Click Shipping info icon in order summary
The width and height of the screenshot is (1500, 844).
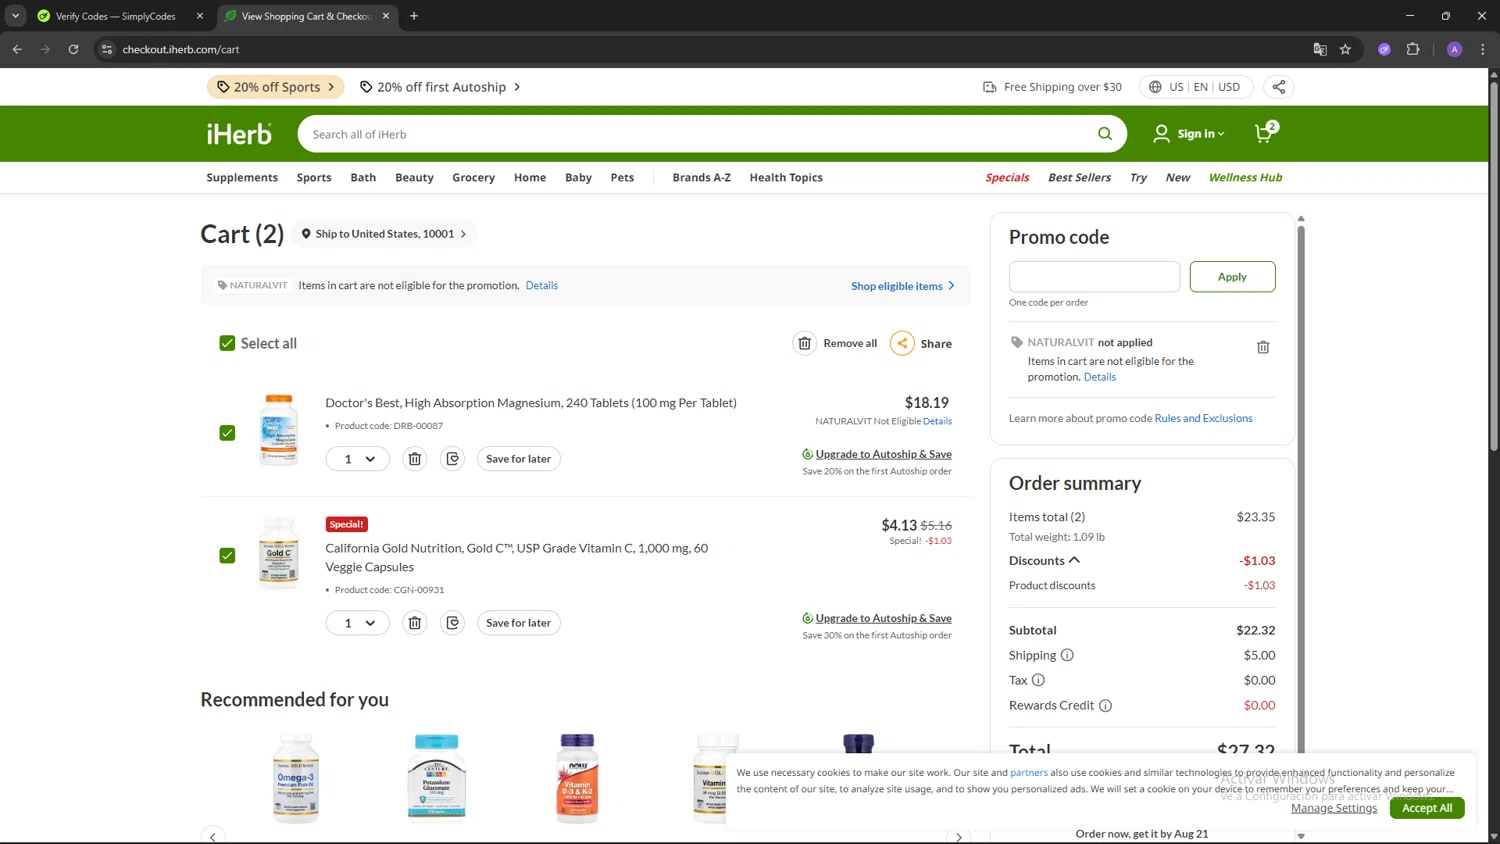[1067, 655]
